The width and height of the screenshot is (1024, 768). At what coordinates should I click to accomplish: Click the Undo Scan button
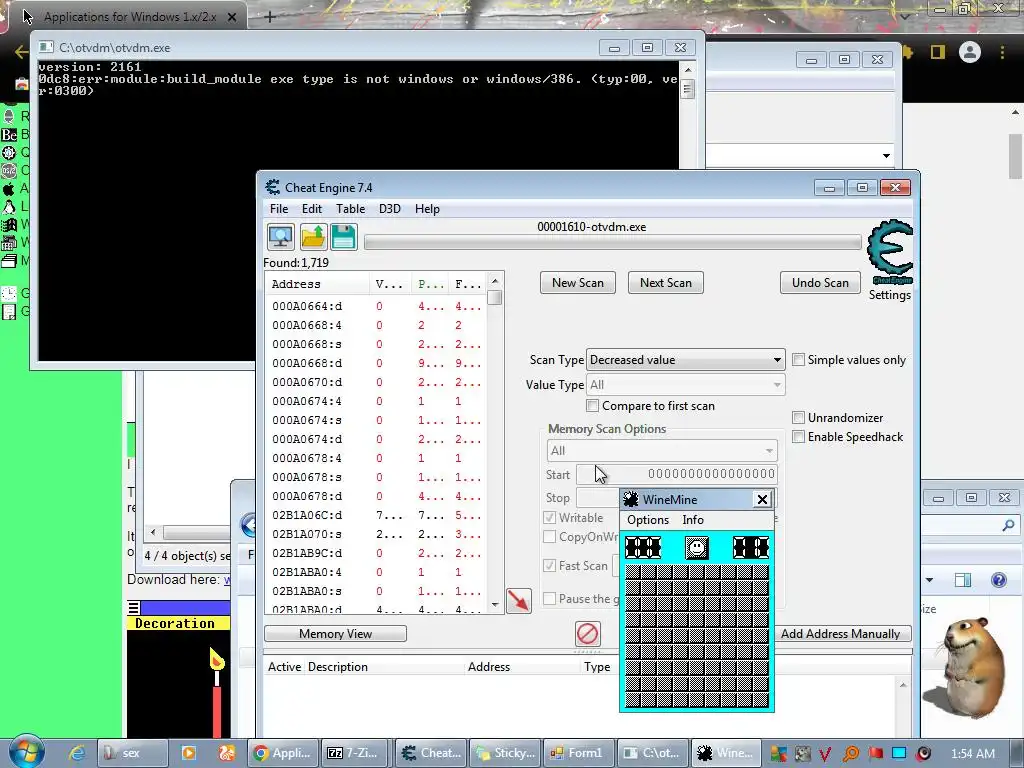(x=820, y=283)
